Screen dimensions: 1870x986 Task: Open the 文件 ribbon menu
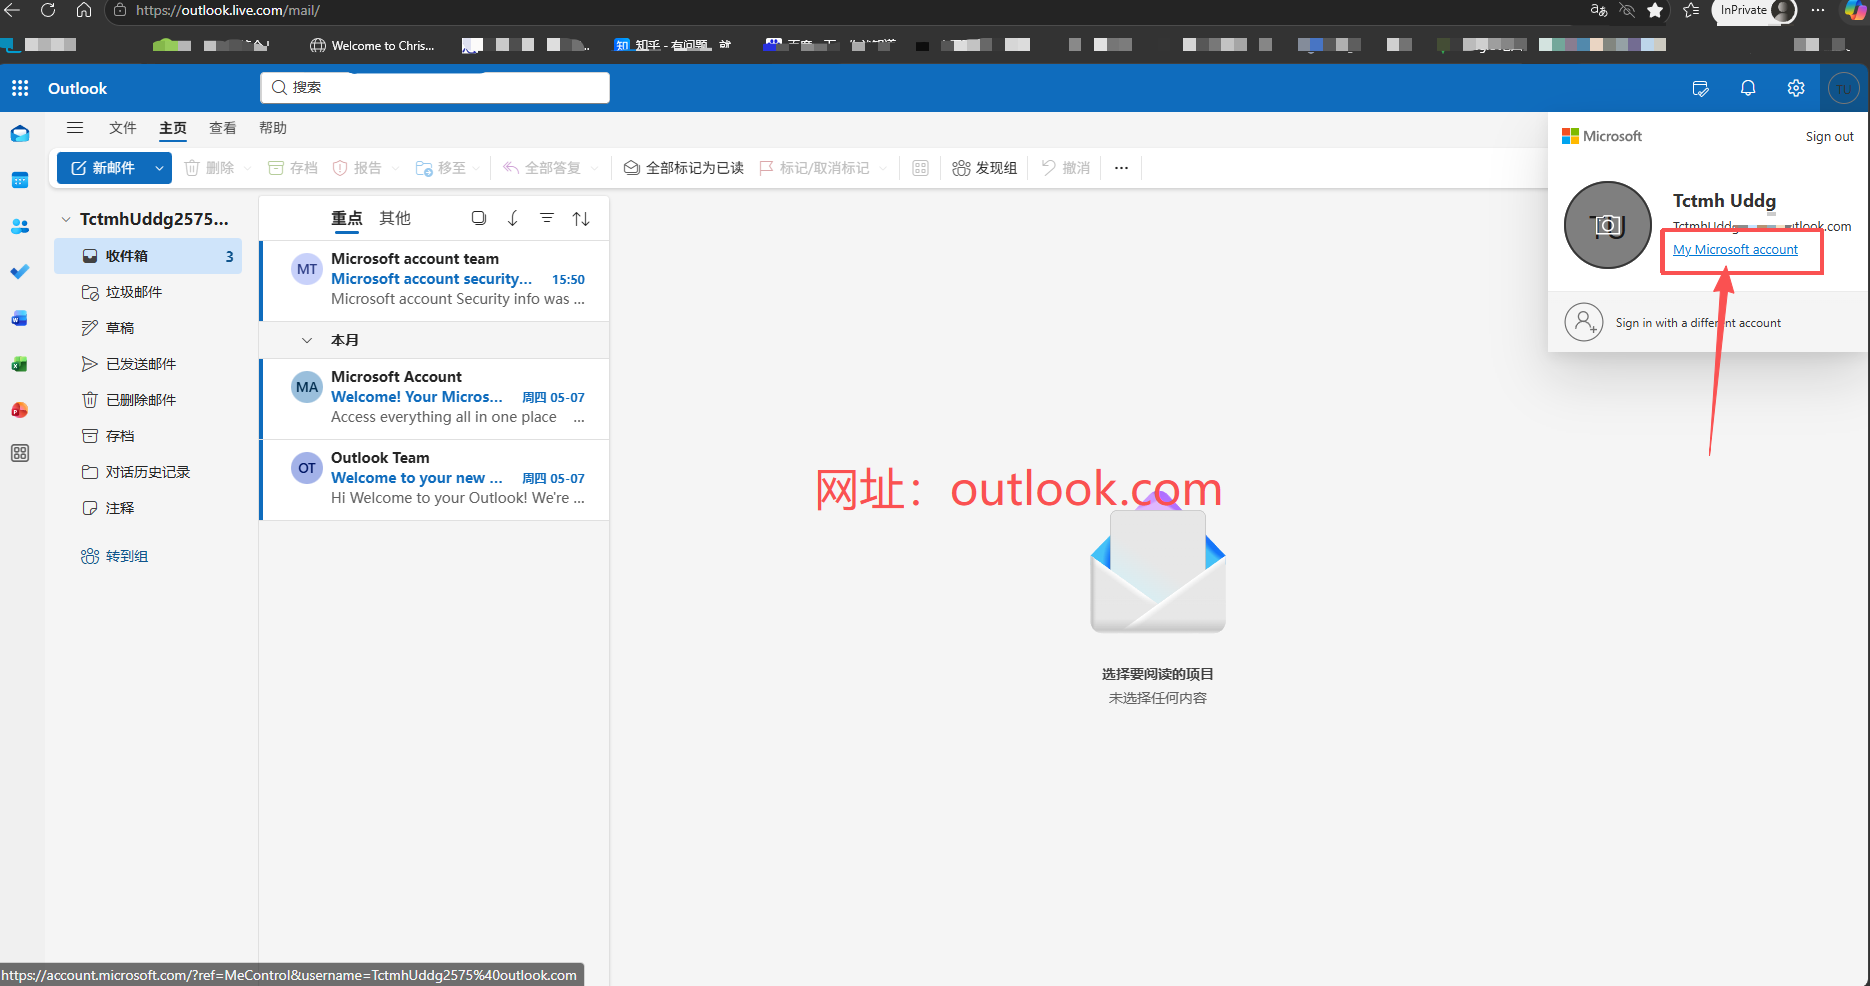coord(123,128)
